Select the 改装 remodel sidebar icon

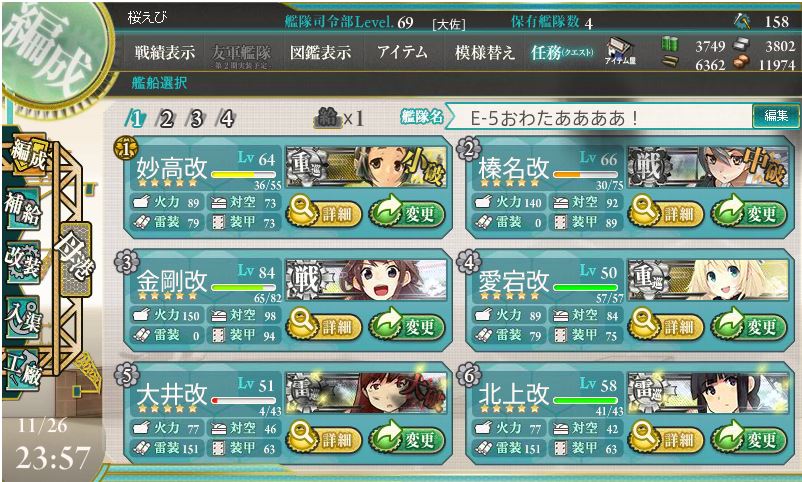coord(21,261)
